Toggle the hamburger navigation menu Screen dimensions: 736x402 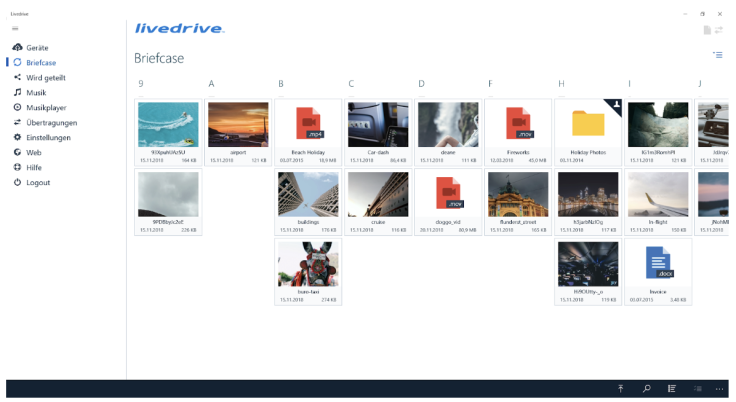[x=15, y=29]
